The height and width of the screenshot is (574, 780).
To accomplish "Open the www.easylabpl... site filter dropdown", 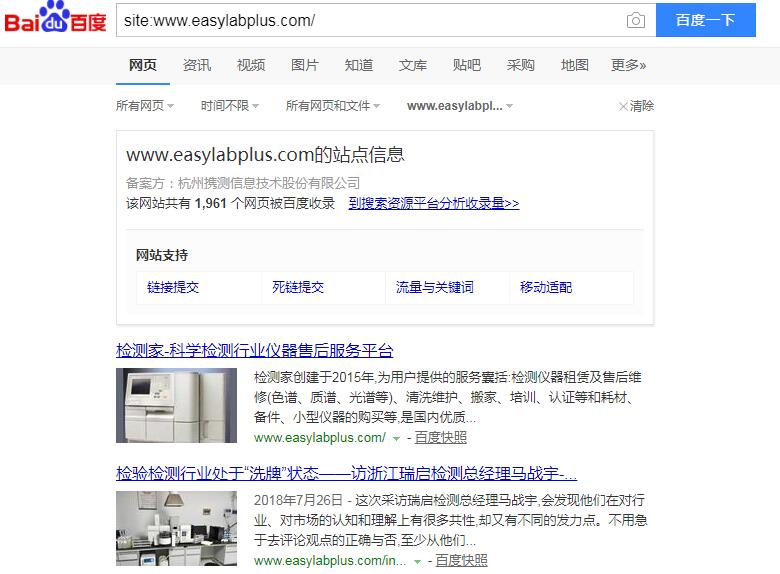I will 460,106.
